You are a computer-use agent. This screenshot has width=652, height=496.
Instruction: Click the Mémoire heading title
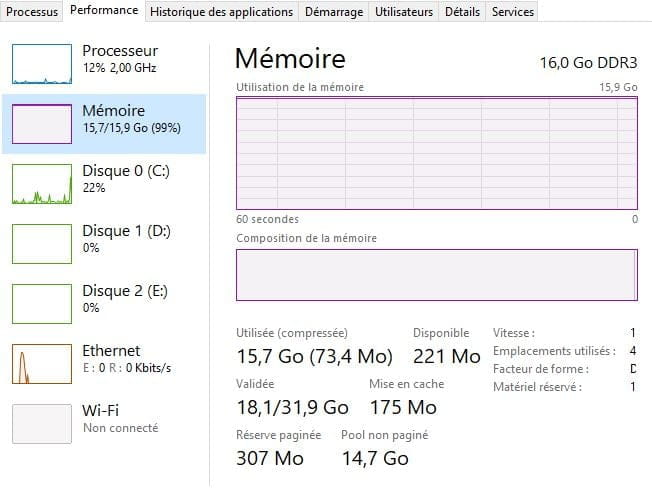290,59
